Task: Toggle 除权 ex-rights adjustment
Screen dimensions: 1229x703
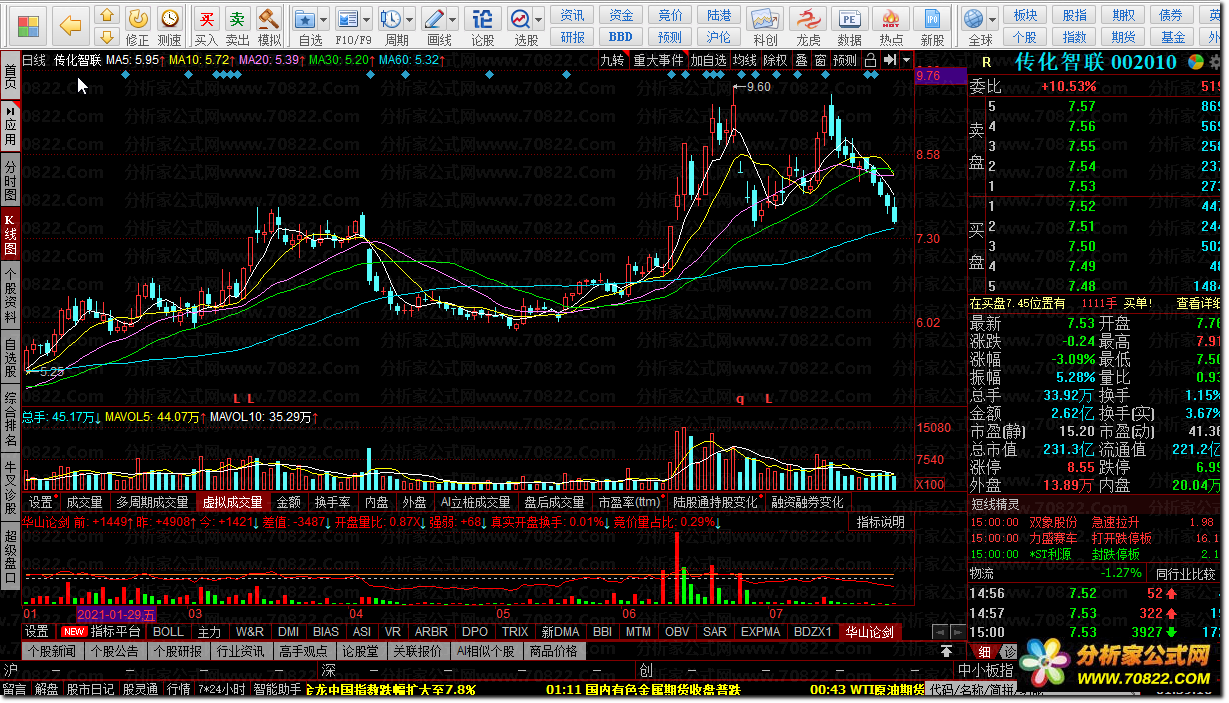Action: (775, 60)
